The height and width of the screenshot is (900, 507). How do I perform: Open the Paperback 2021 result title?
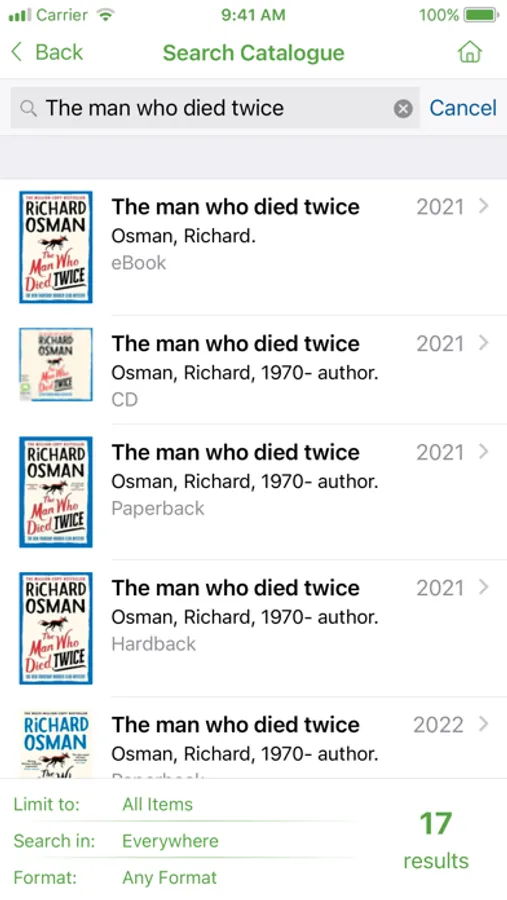[x=235, y=452]
